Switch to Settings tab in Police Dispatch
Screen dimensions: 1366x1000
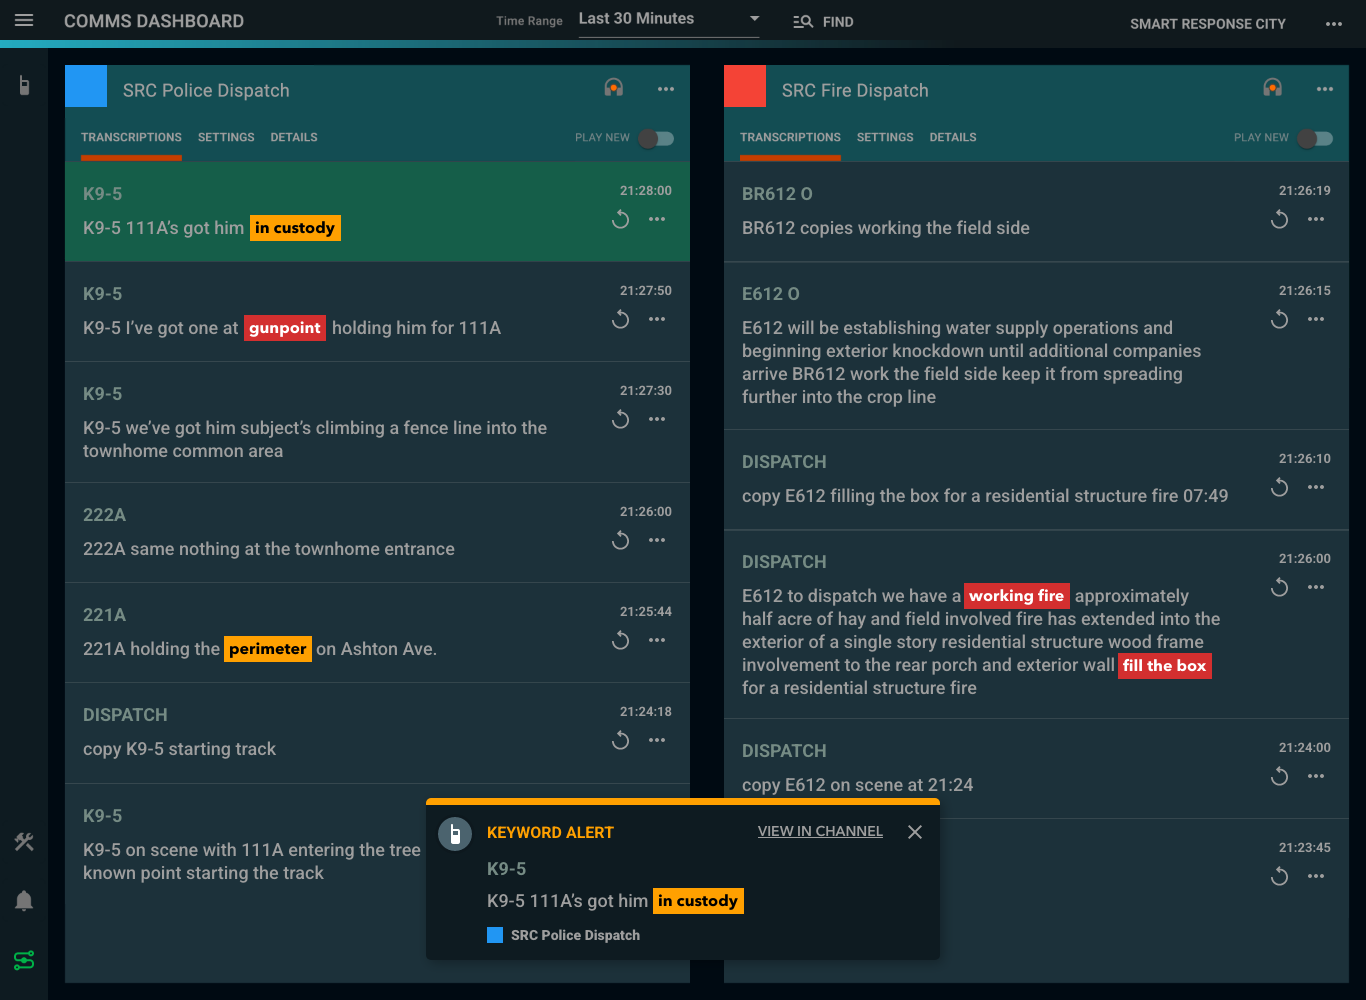(x=226, y=137)
